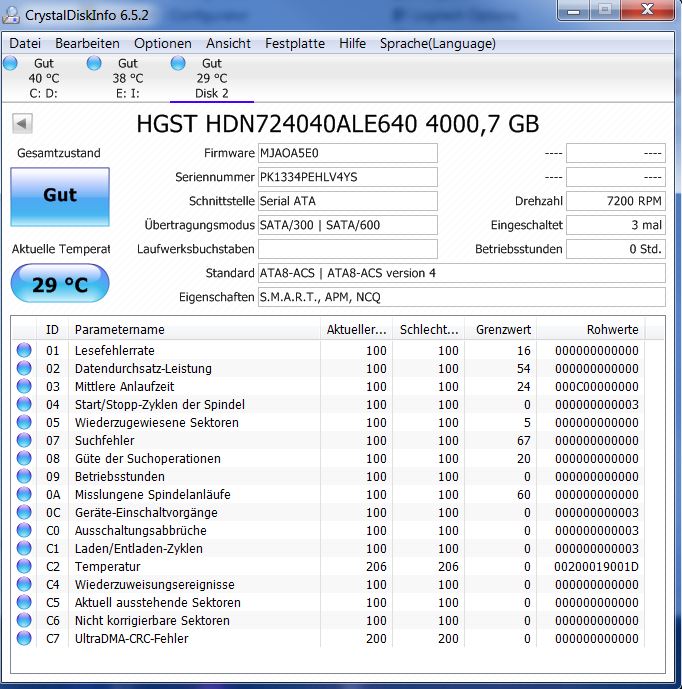Screen dimensions: 682x689
Task: Click status orb of Lesefehlerrate row
Action: coord(24,350)
